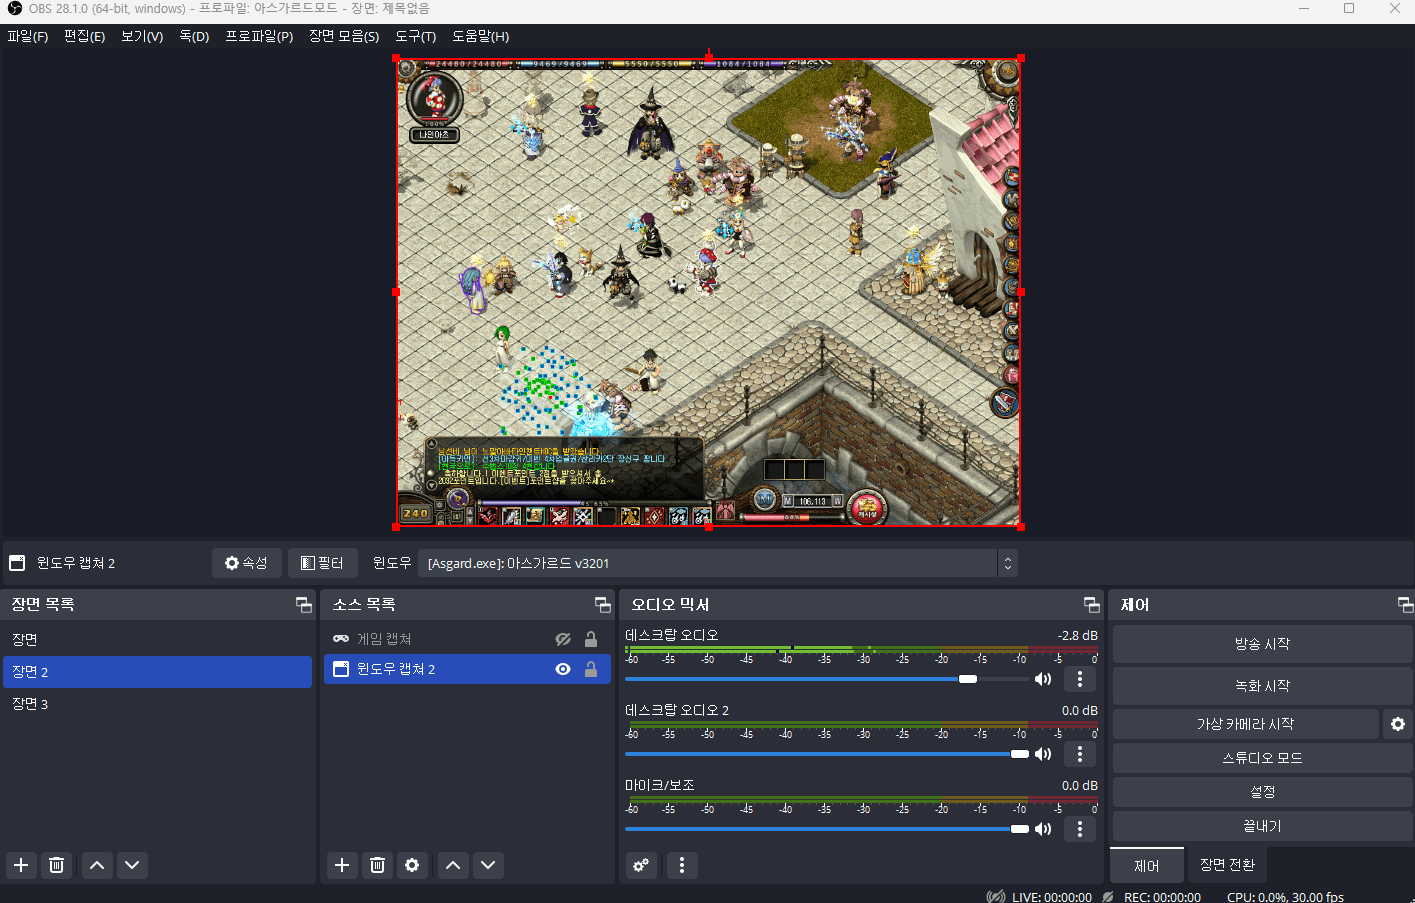This screenshot has height=903, width=1415.
Task: Select the 윈도우 캡쳐 2 source row
Action: coord(467,669)
